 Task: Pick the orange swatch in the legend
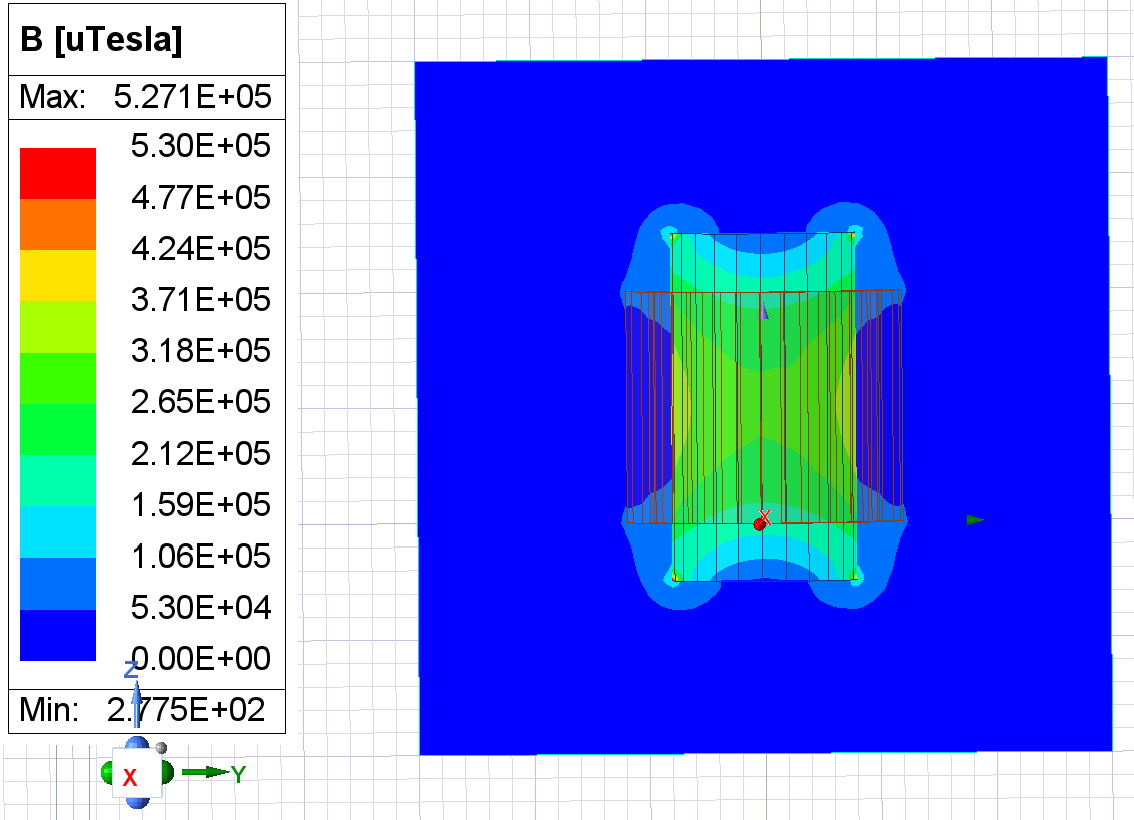tap(58, 224)
